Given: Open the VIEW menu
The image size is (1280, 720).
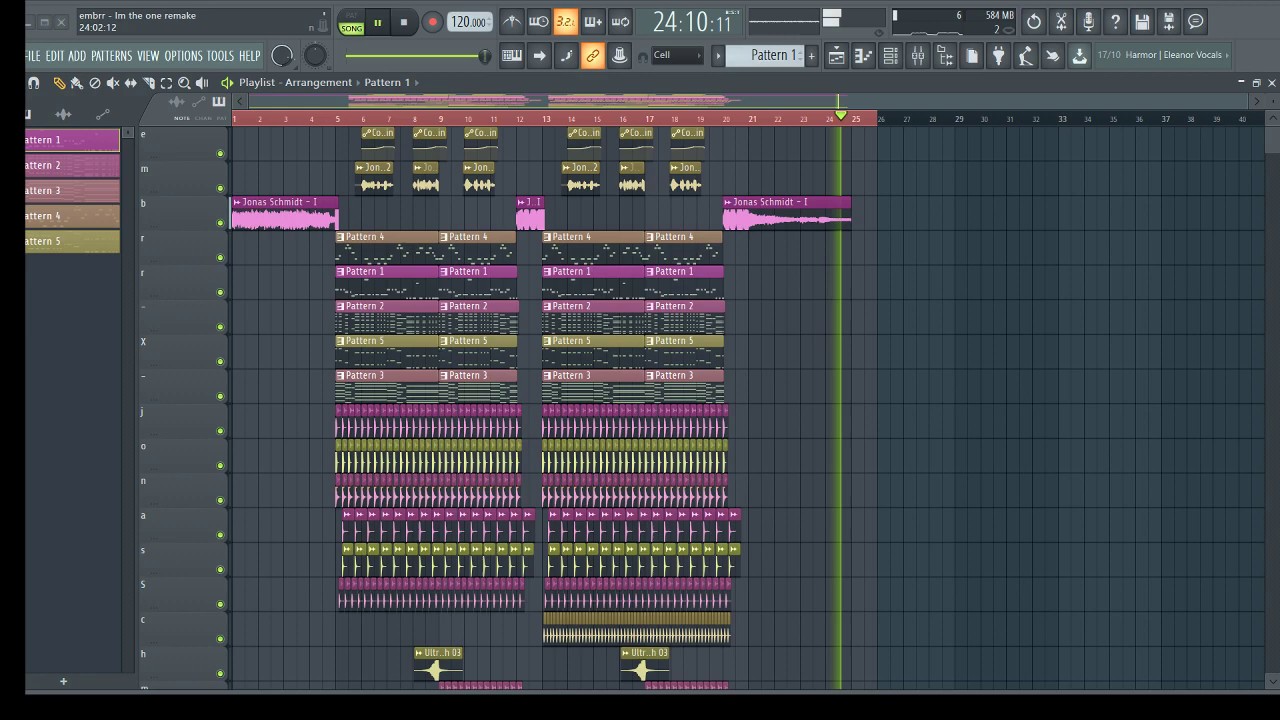Looking at the screenshot, I should 148,56.
